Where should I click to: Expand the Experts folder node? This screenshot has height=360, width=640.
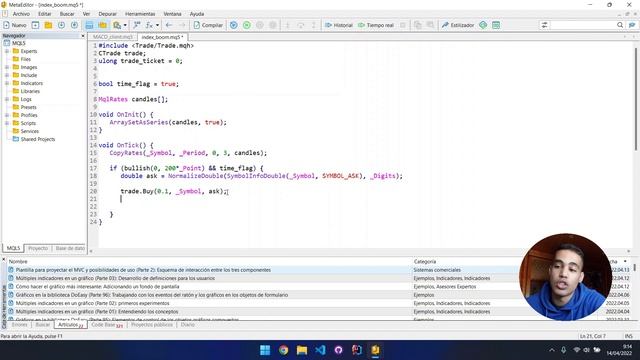pyautogui.click(x=7, y=51)
